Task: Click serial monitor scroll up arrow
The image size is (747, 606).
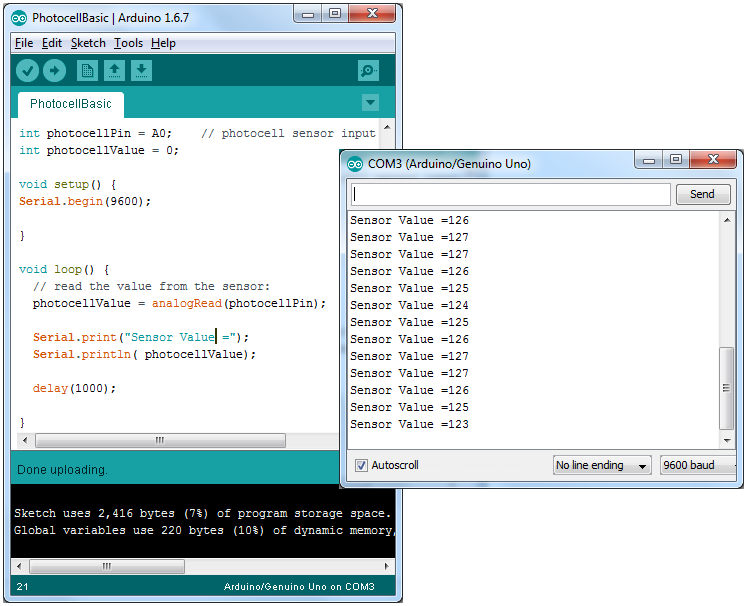Action: click(x=727, y=220)
